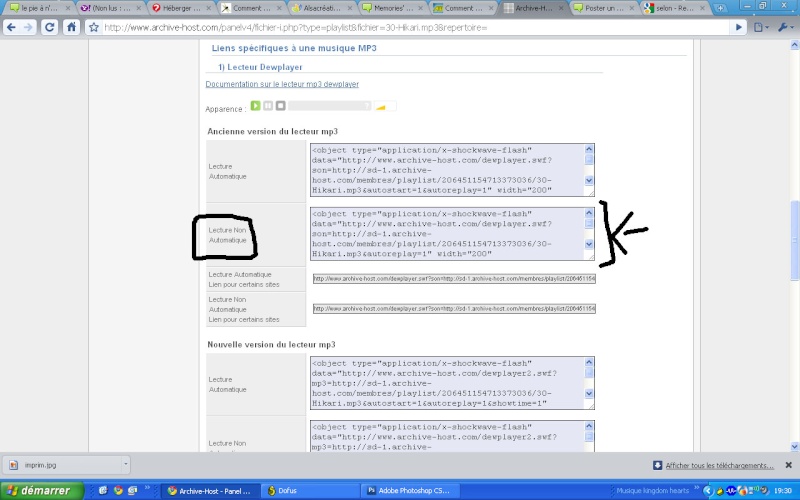Stop the Dewplayer preview

(281, 106)
